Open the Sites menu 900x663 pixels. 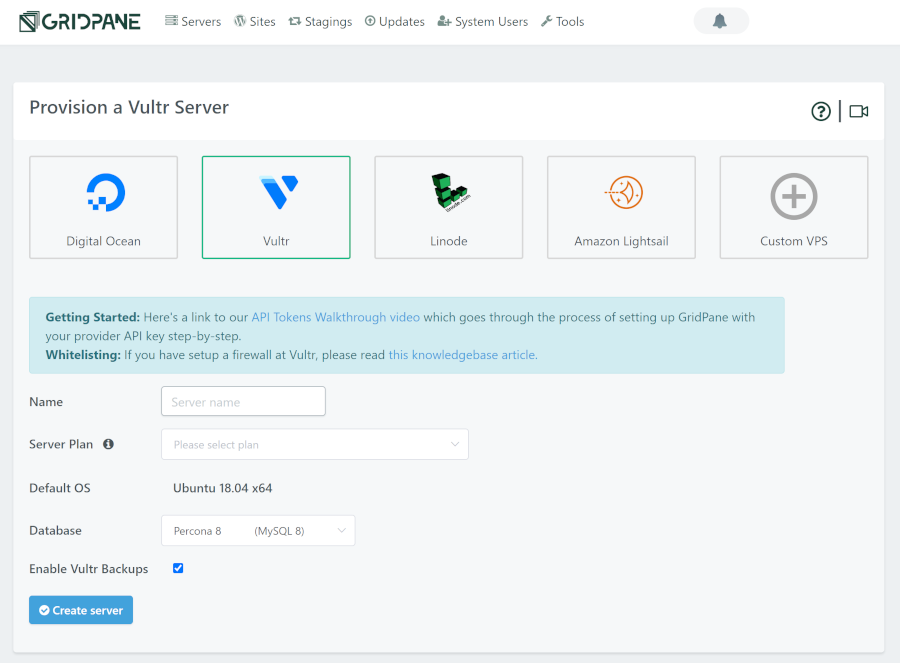255,21
